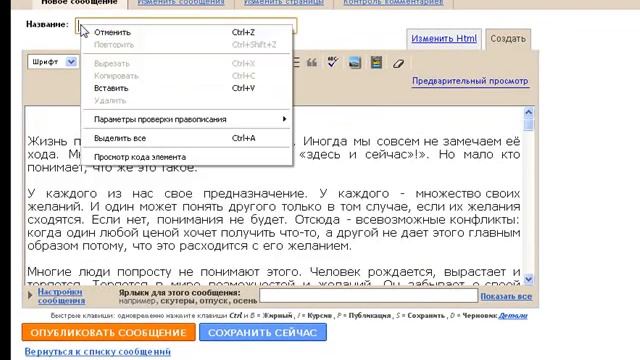The image size is (640, 360).
Task: Insert a blockquote with the quote icon
Action: point(312,63)
